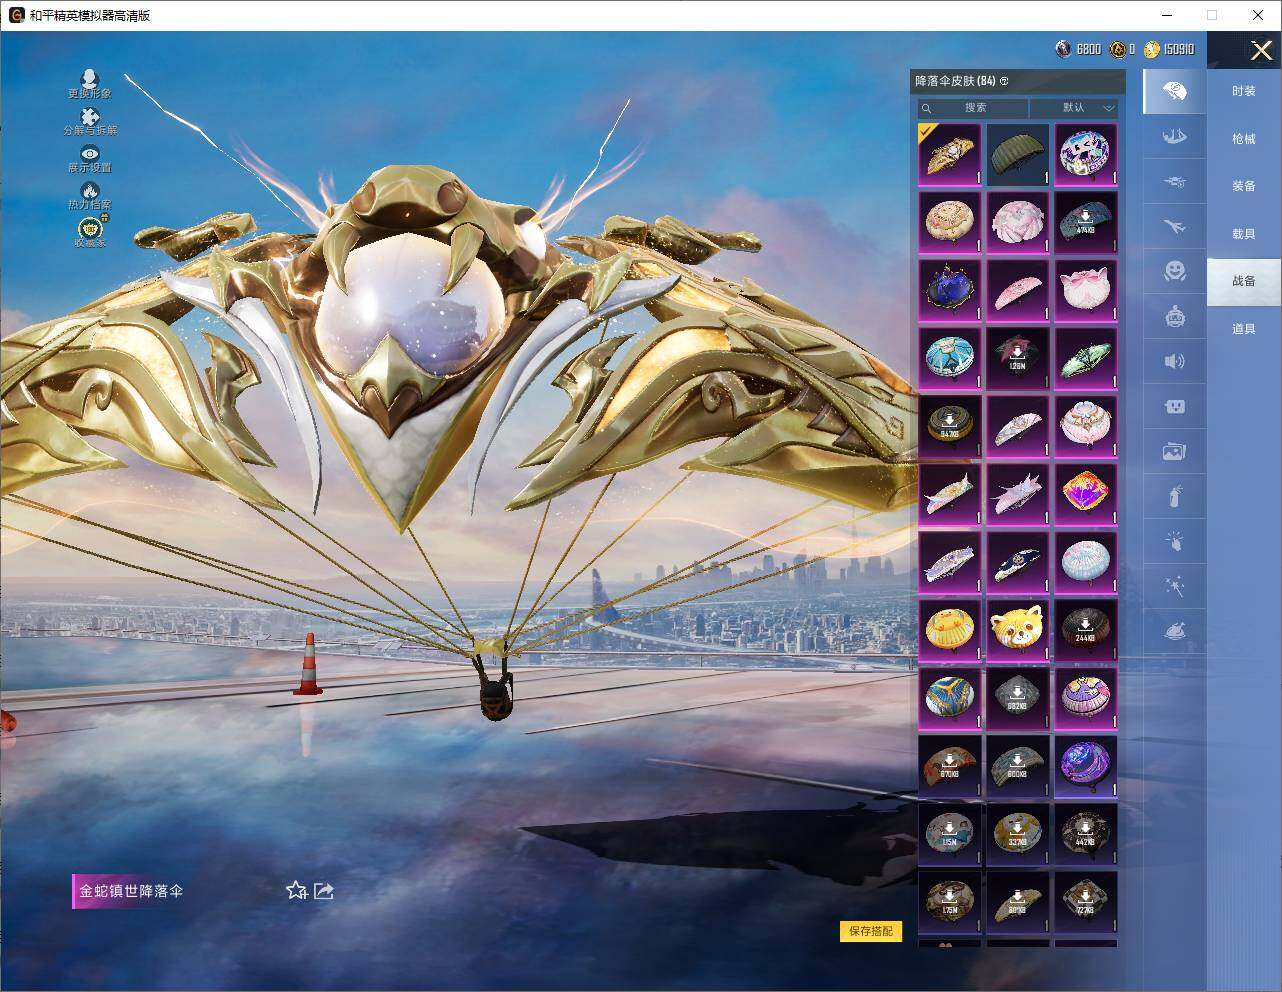Select the red panda parachute skin
1282x992 pixels.
coord(1017,629)
